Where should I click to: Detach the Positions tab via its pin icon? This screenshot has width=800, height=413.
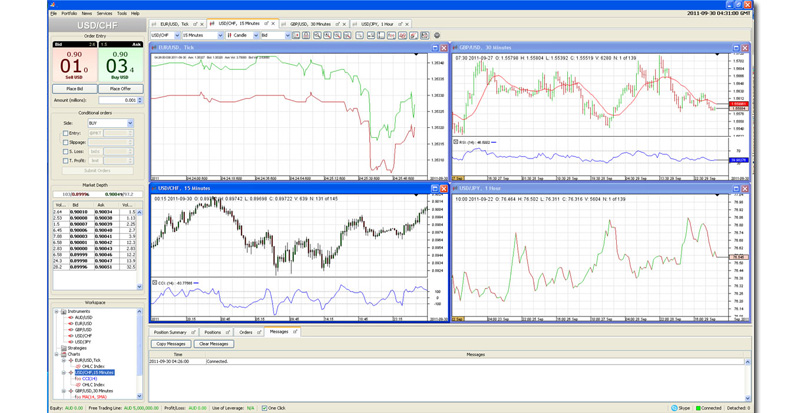click(227, 332)
